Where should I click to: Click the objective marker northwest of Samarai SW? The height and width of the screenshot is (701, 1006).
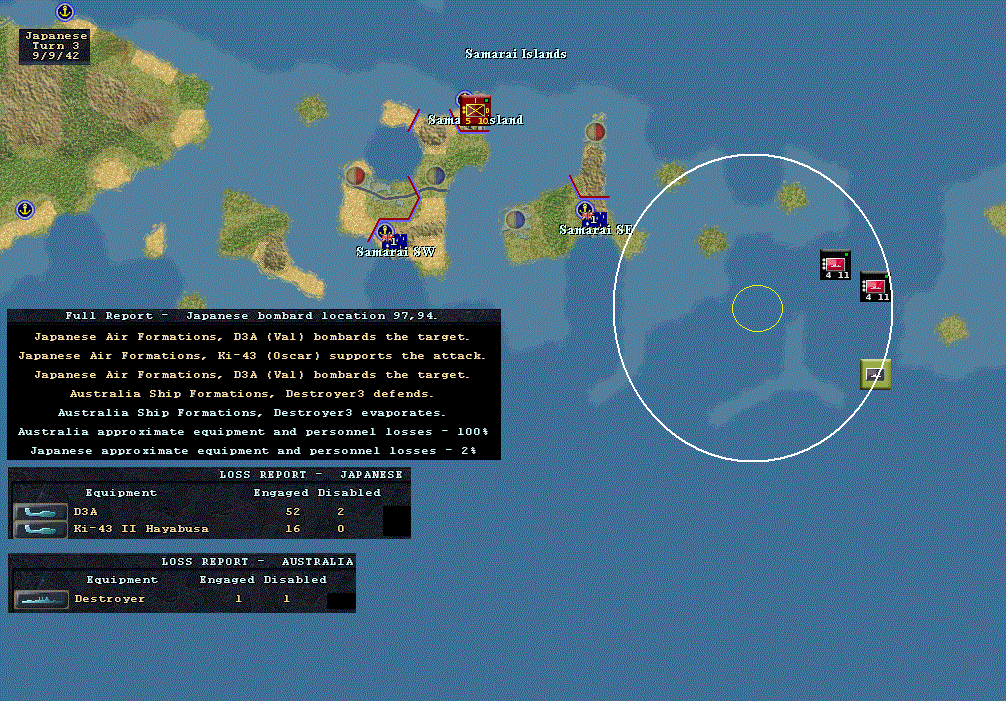356,175
